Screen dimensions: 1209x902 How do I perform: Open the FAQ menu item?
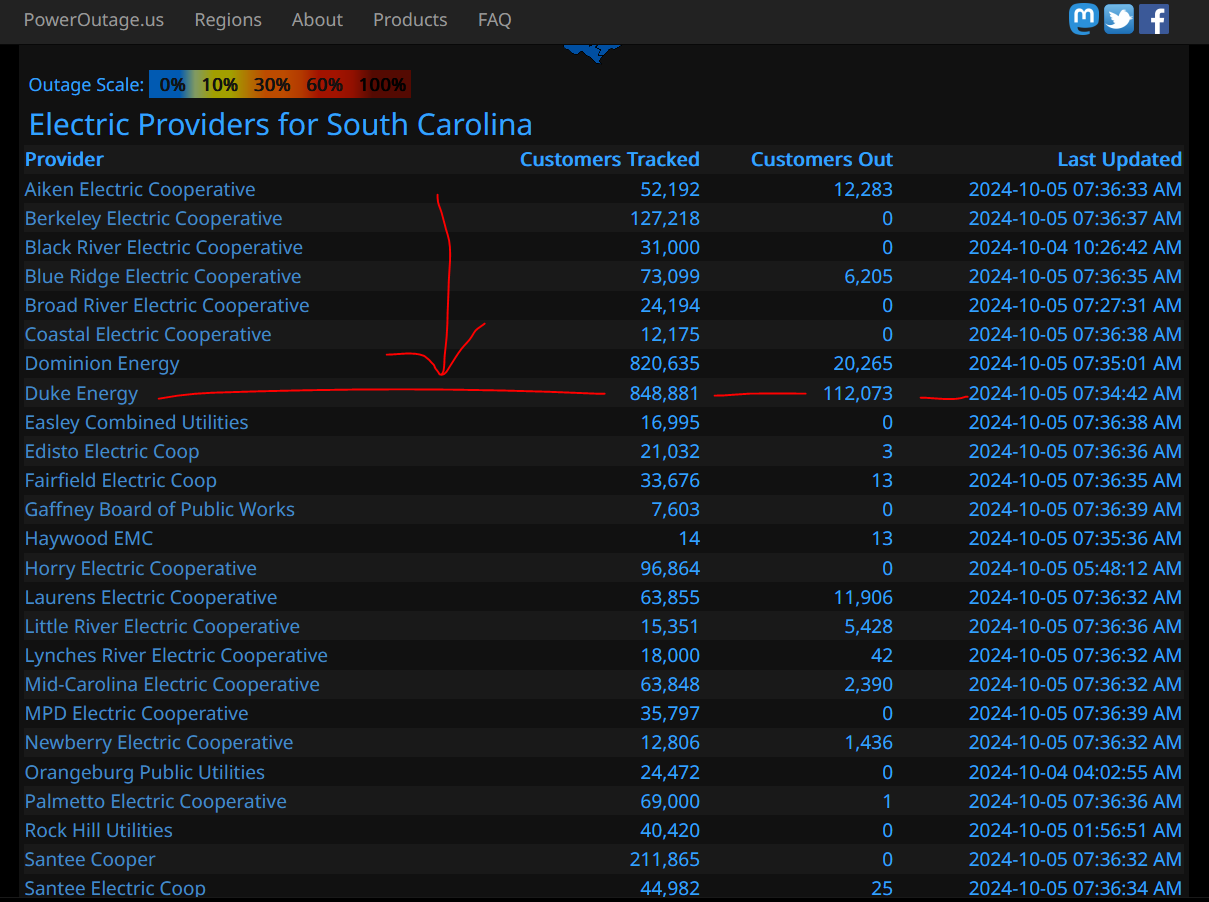[495, 20]
